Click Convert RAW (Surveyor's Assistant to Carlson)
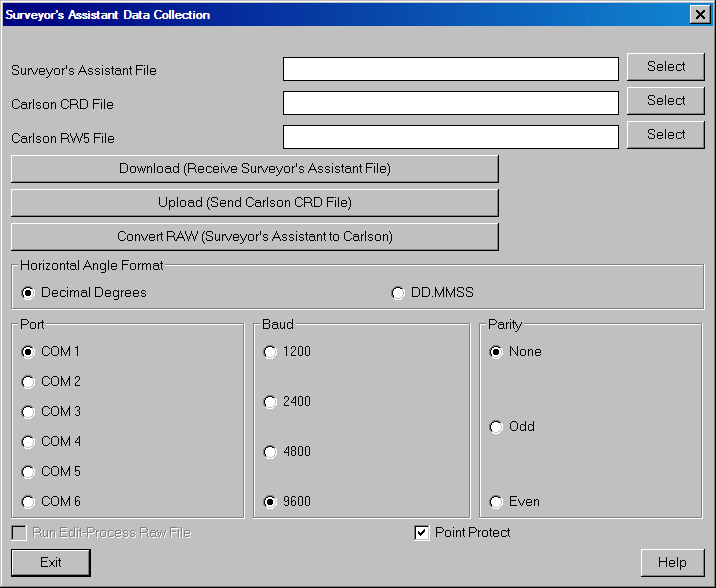Screen dimensions: 716x588 (x=255, y=236)
